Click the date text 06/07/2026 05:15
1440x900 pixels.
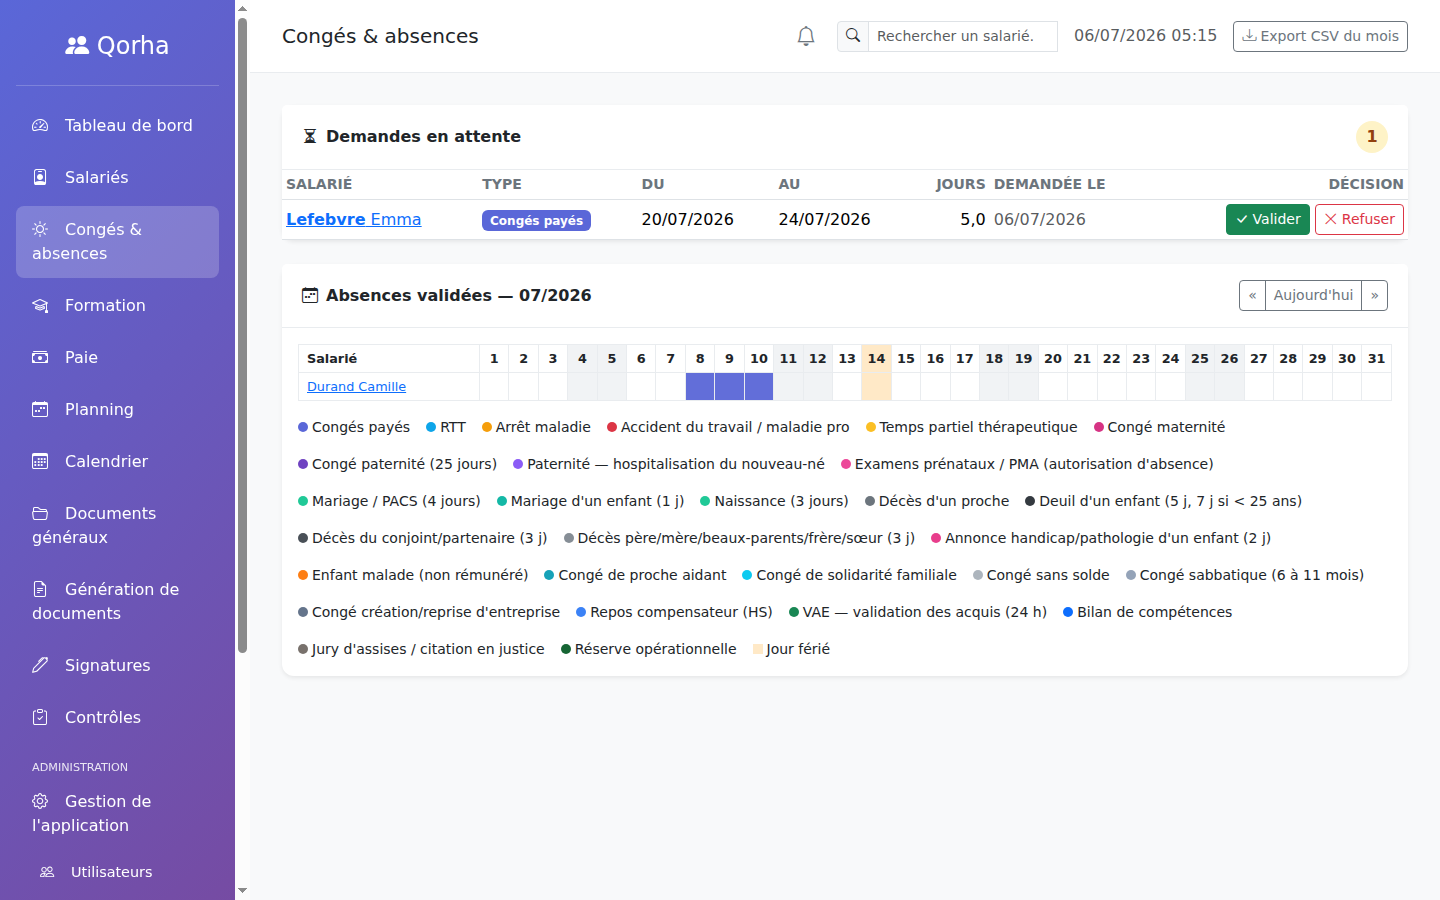pos(1145,36)
